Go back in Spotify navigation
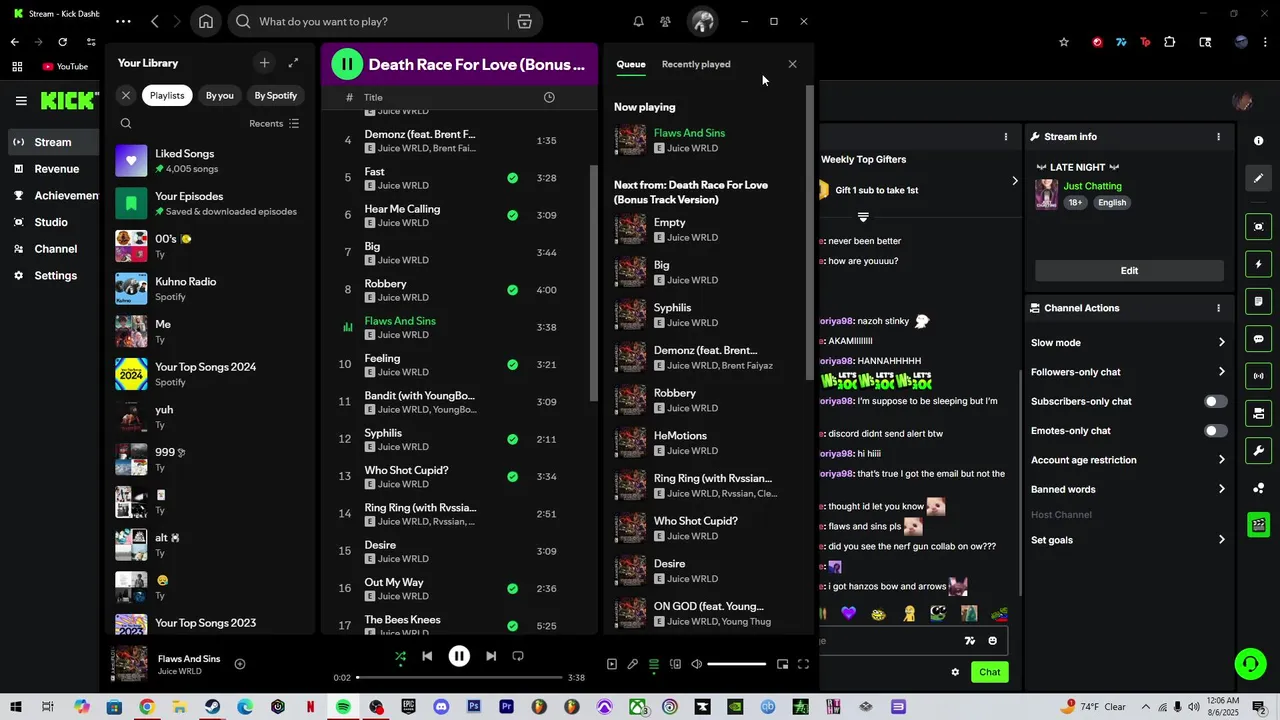 pyautogui.click(x=155, y=21)
